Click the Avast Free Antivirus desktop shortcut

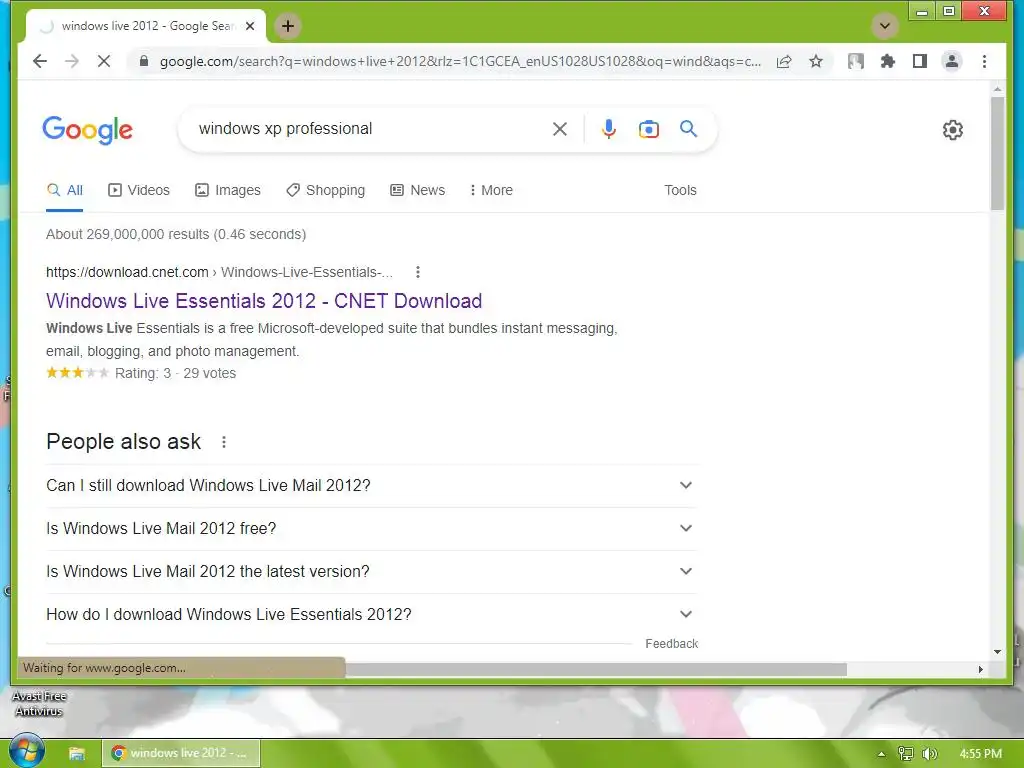39,702
